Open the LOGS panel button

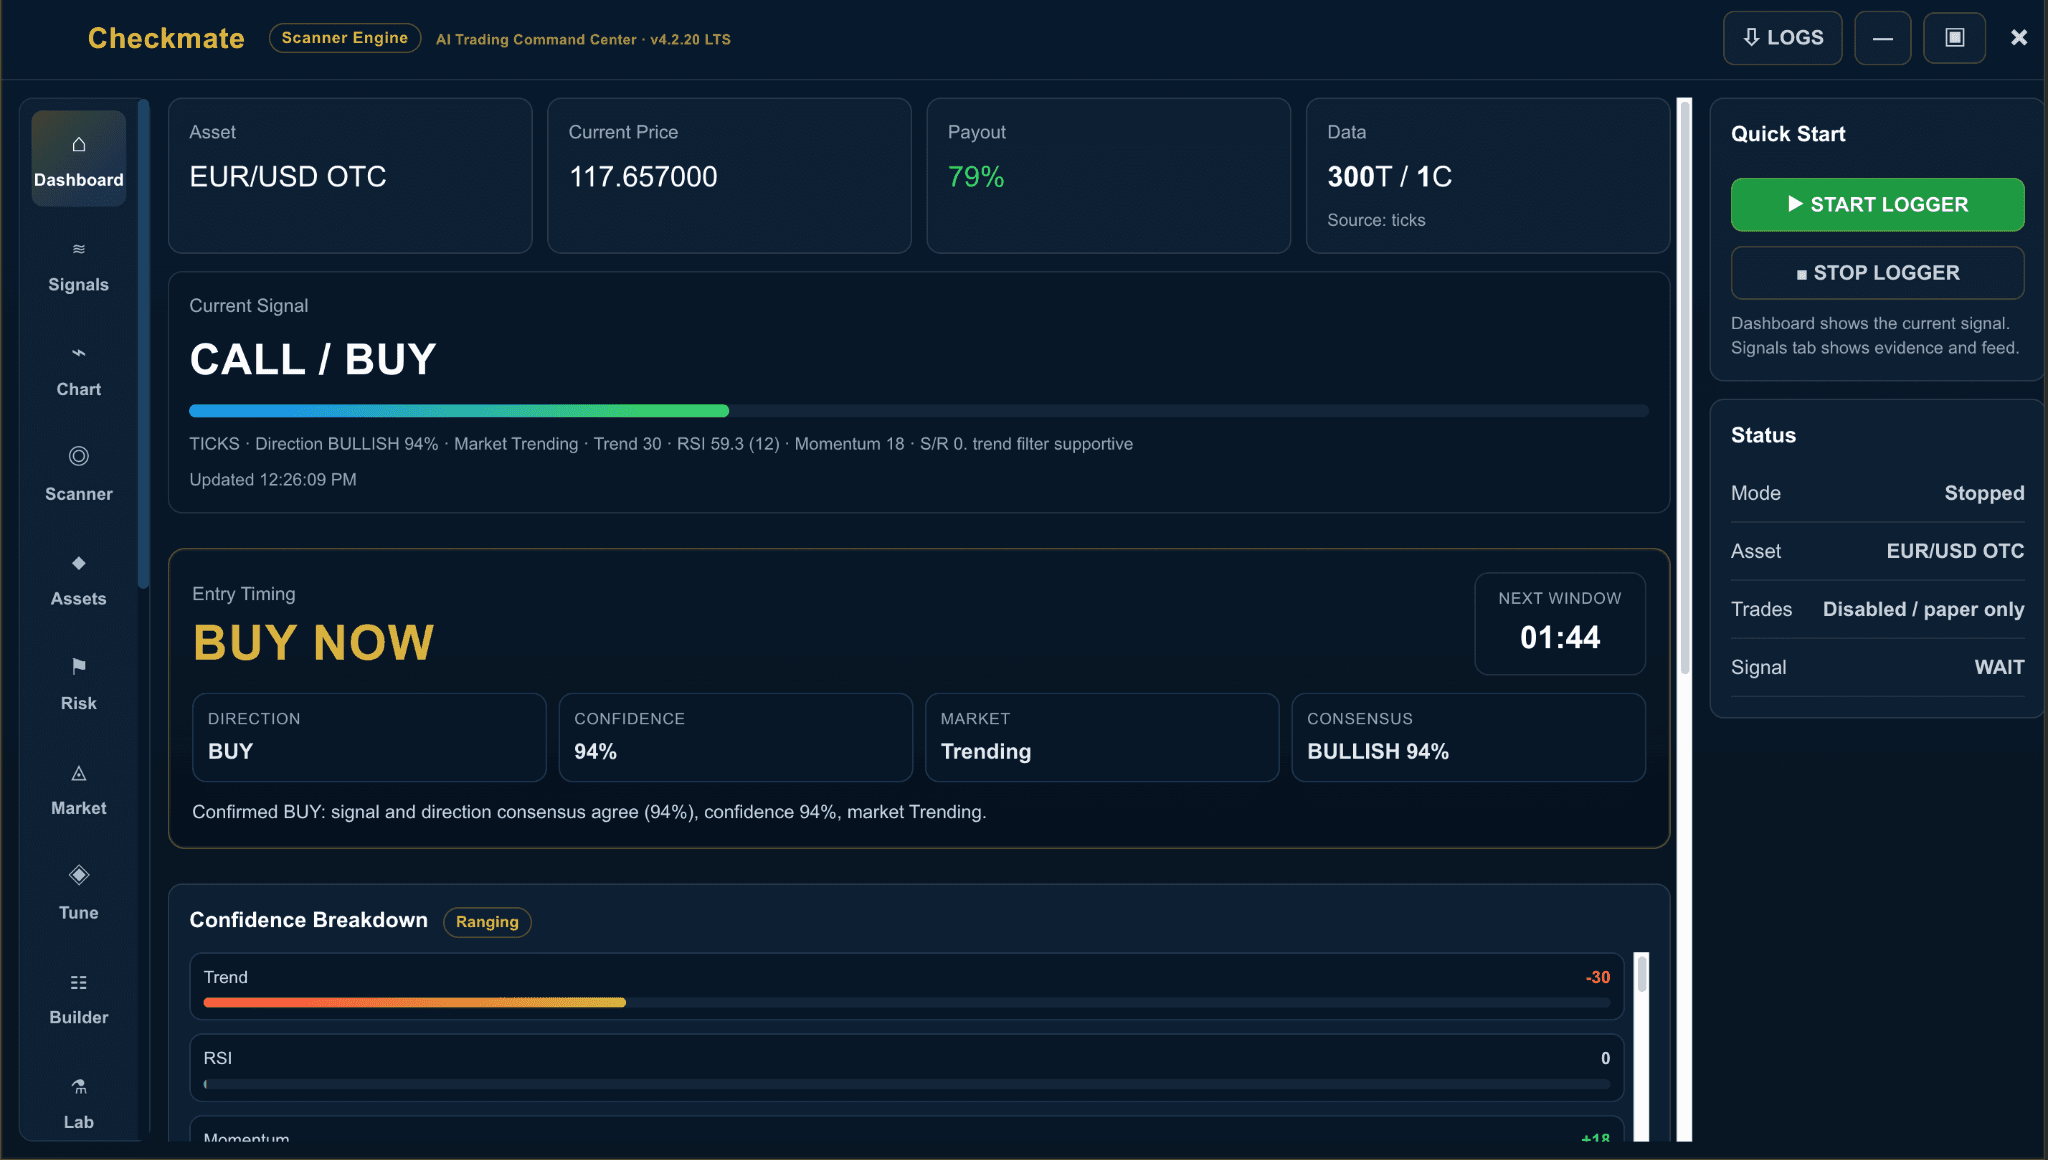click(x=1782, y=38)
